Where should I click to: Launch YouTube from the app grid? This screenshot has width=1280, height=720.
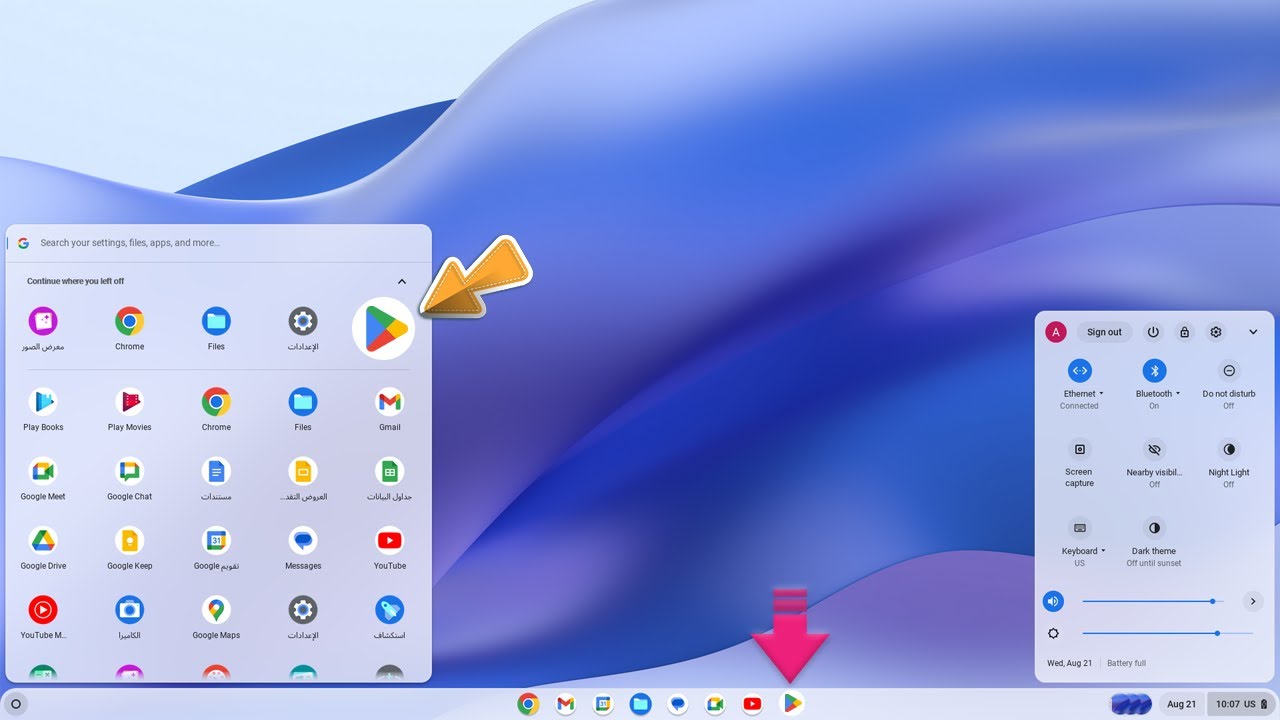[x=390, y=541]
